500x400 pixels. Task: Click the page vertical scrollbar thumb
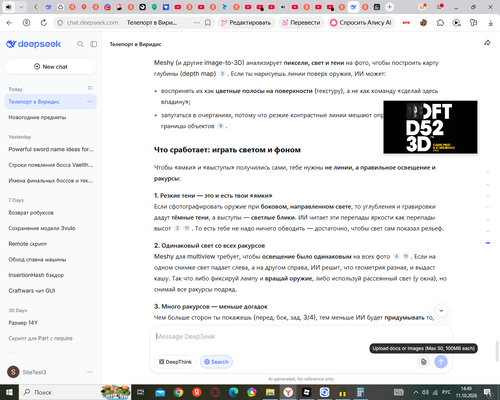(497, 352)
